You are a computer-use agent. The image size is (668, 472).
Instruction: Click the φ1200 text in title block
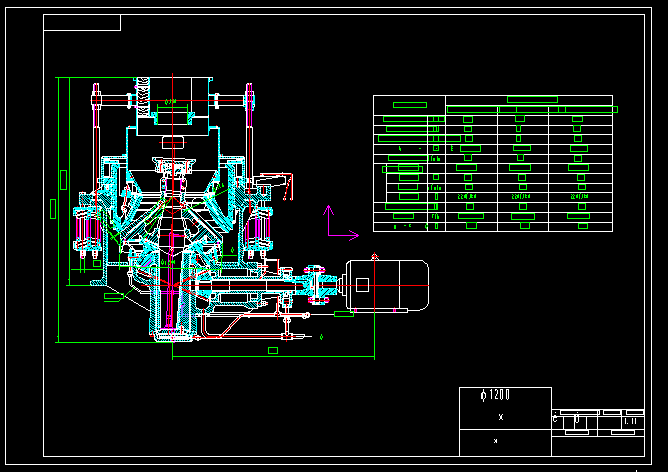pyautogui.click(x=495, y=396)
